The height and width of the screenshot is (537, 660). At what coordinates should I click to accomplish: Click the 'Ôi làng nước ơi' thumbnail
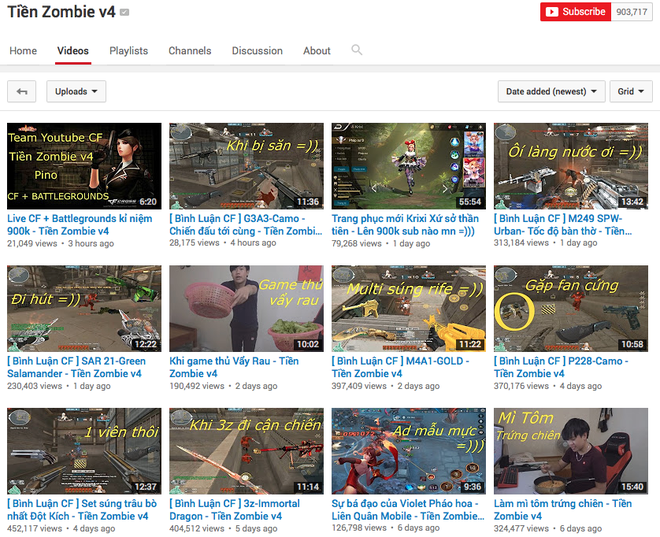571,166
